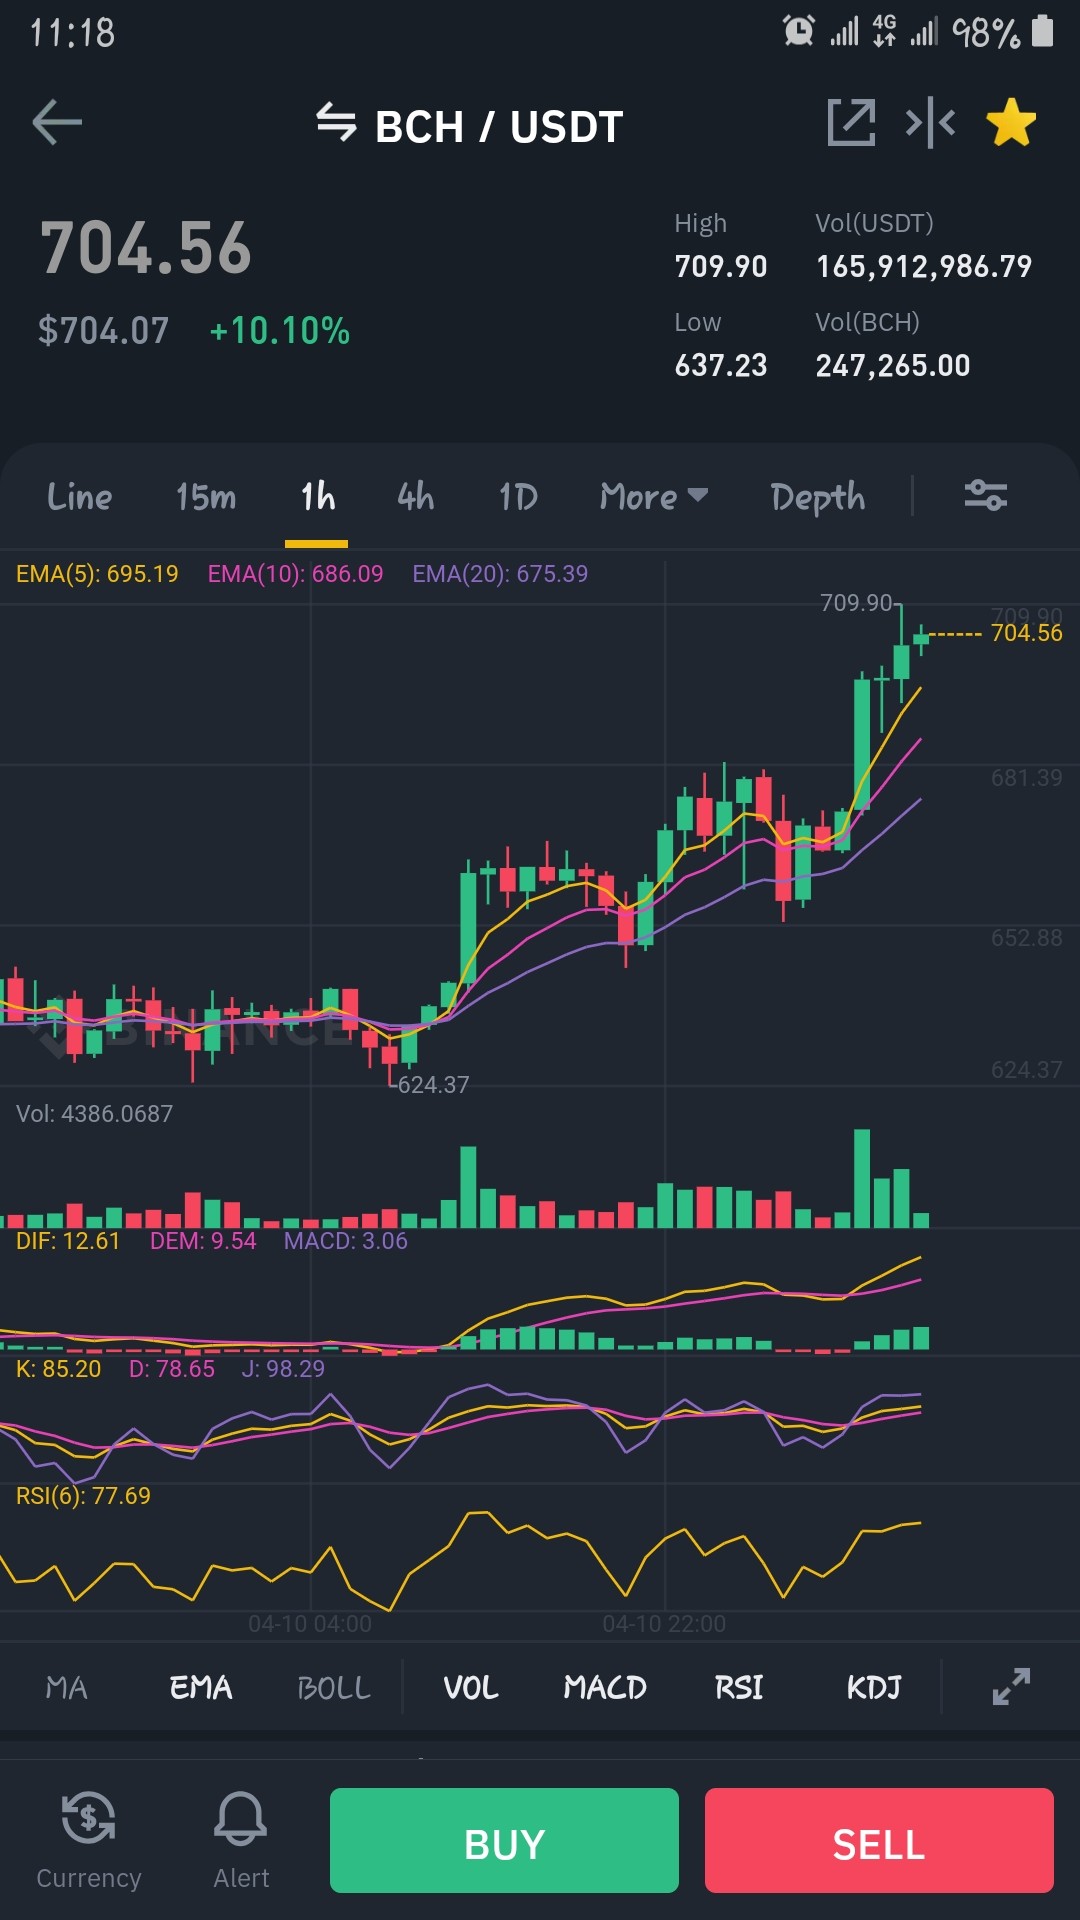Remove BCH/USDT from favorites star
1080x1920 pixels.
[1011, 123]
